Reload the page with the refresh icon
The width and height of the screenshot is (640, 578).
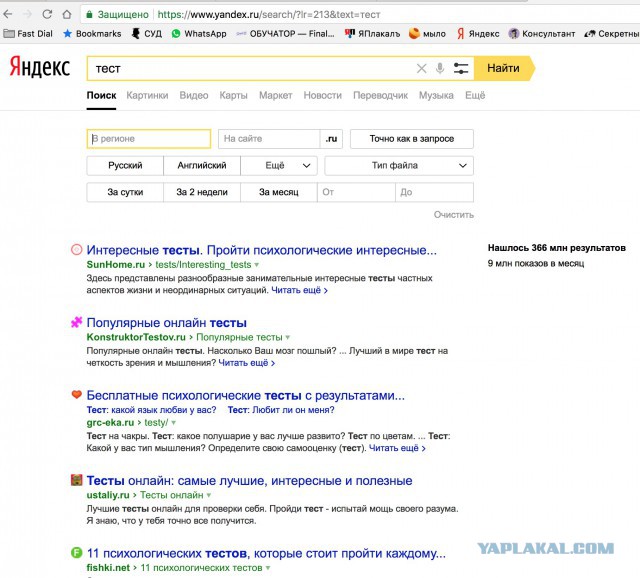[x=47, y=14]
